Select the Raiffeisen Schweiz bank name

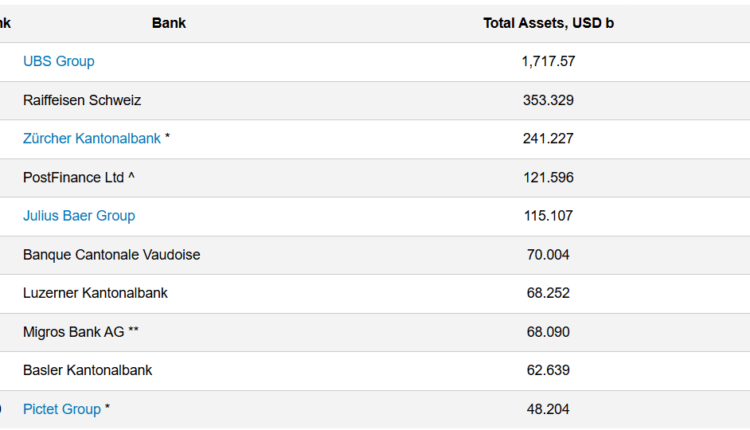click(82, 100)
